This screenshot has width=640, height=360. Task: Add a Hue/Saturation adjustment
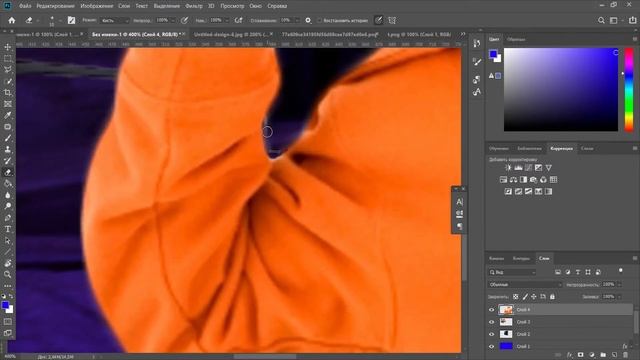click(503, 180)
